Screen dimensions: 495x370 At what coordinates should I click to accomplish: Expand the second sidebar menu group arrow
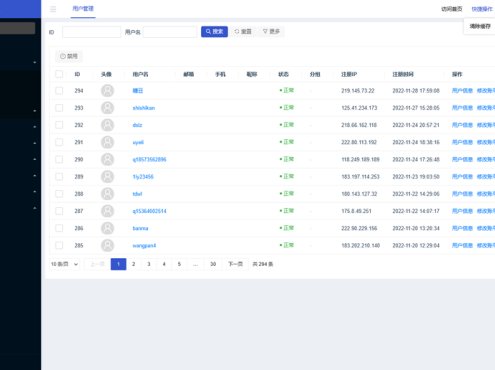35,111
